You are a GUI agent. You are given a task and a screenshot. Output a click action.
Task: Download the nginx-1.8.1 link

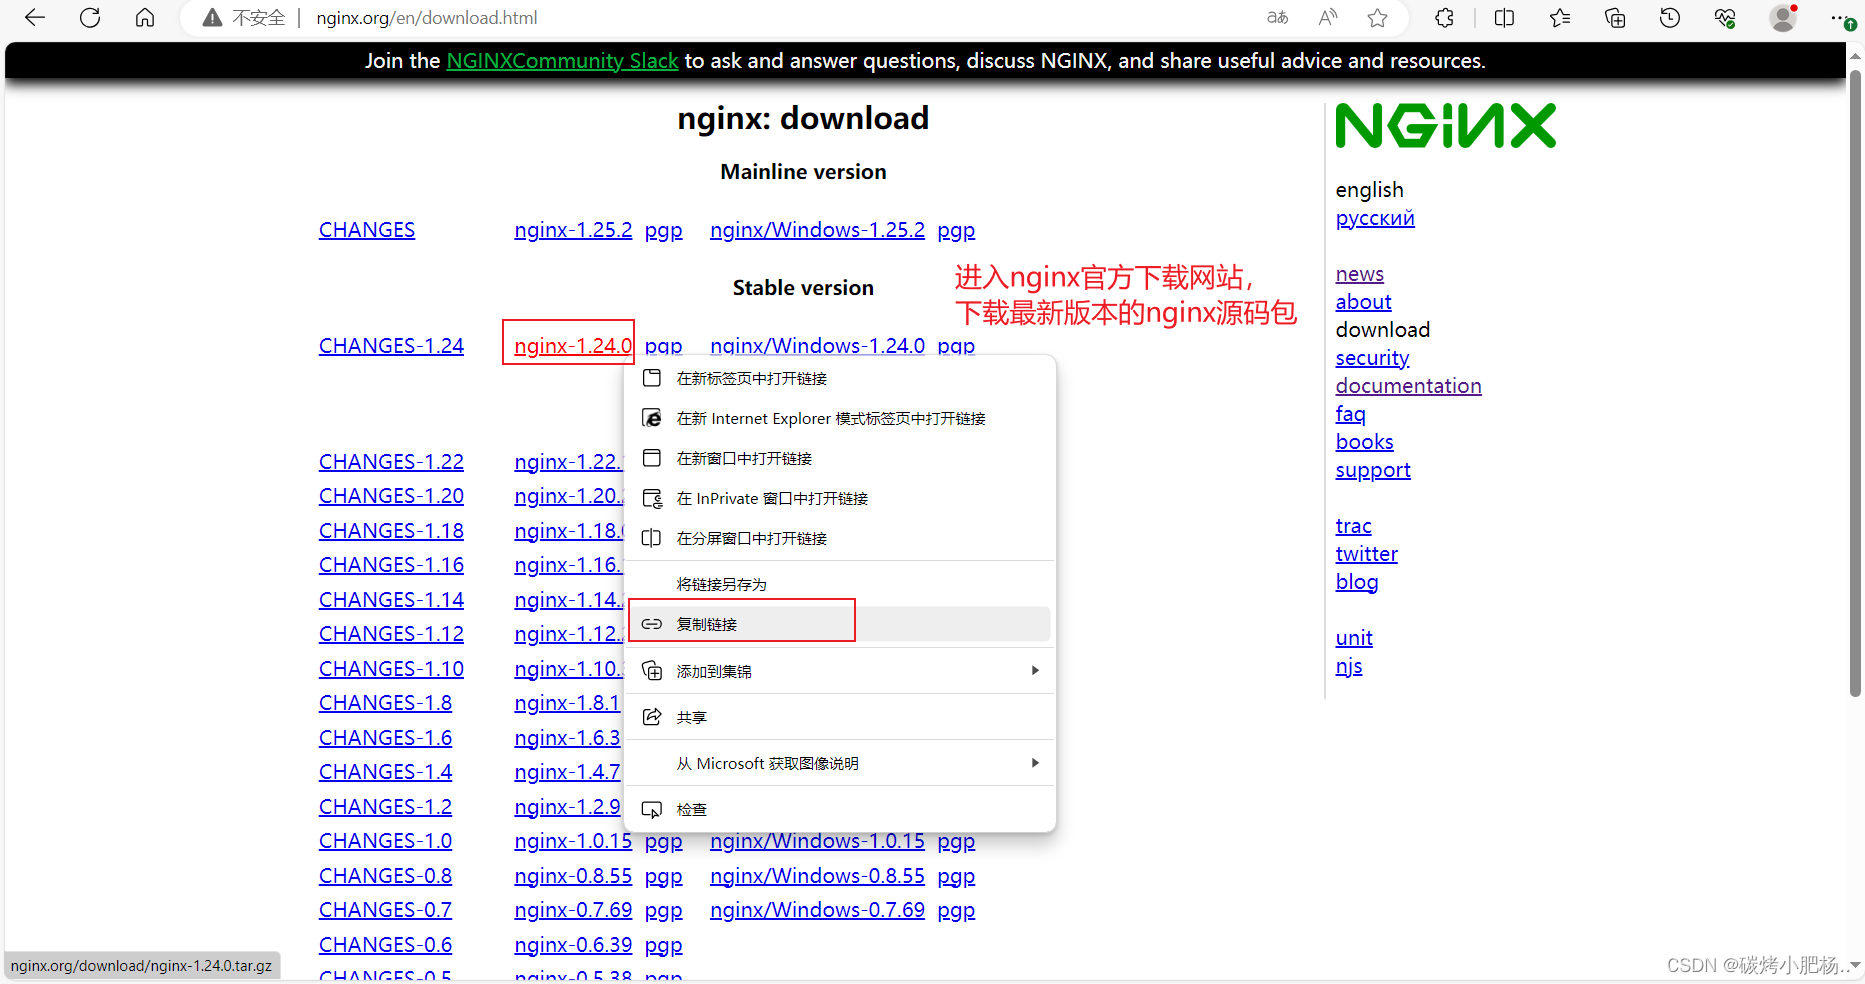(567, 703)
